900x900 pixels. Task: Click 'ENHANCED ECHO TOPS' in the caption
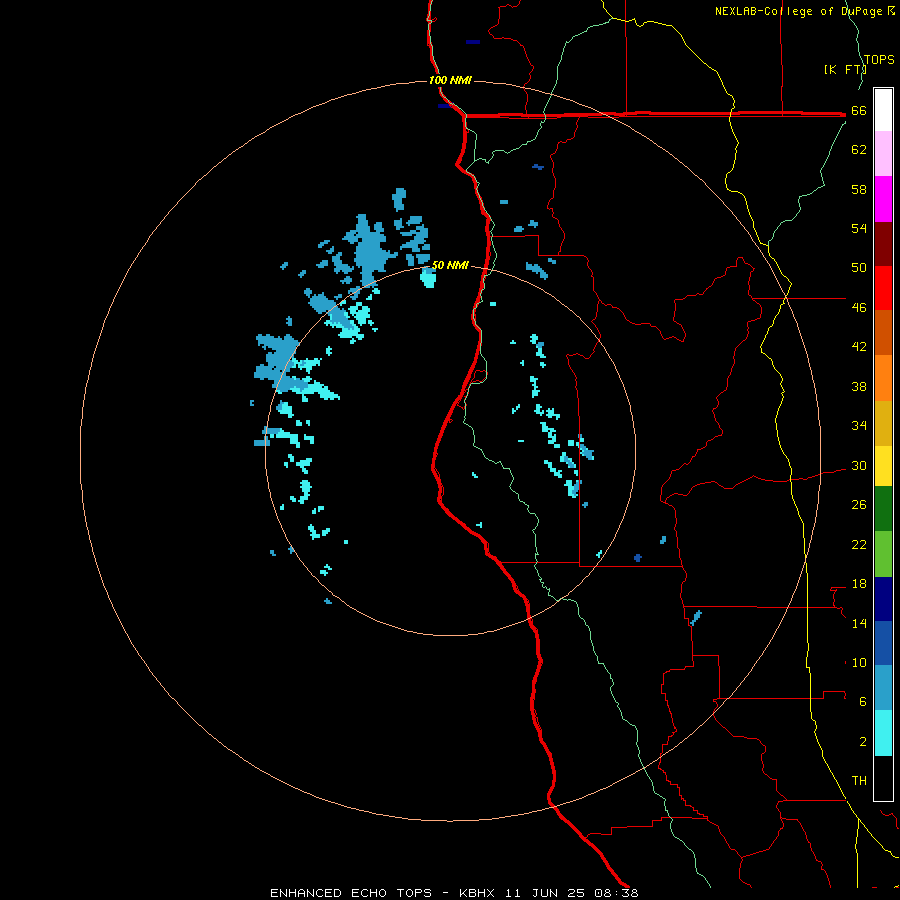[x=351, y=893]
